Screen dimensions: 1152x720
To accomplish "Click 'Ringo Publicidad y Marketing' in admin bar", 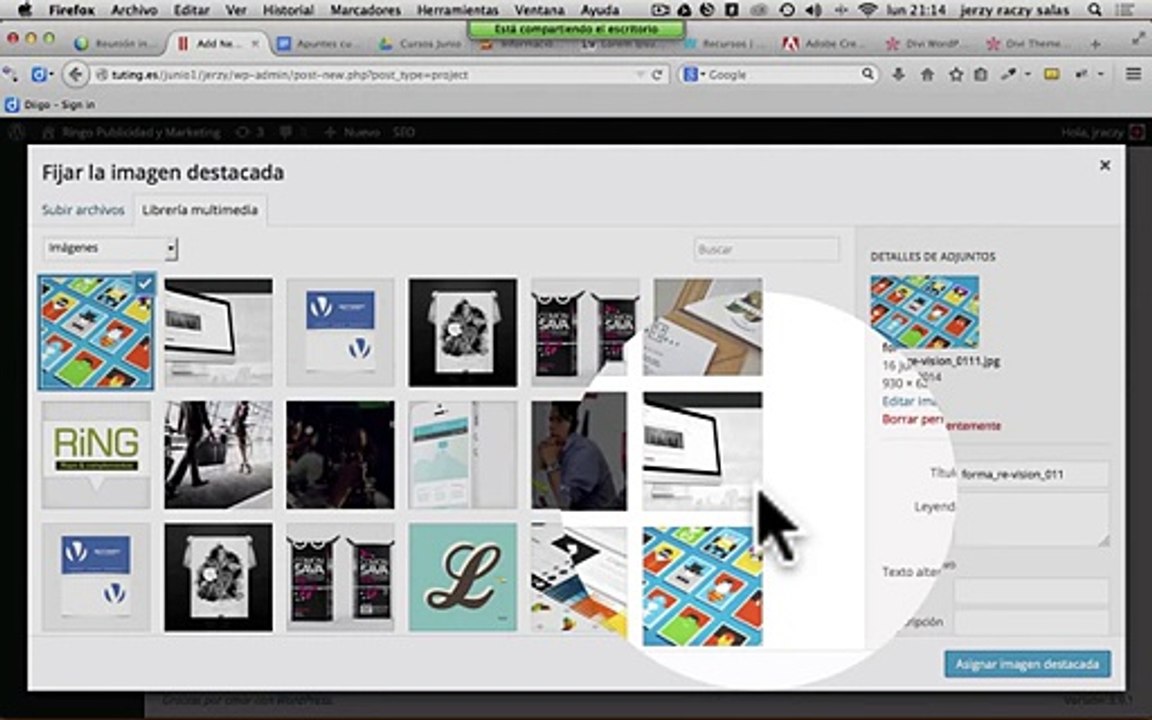I will [x=133, y=132].
